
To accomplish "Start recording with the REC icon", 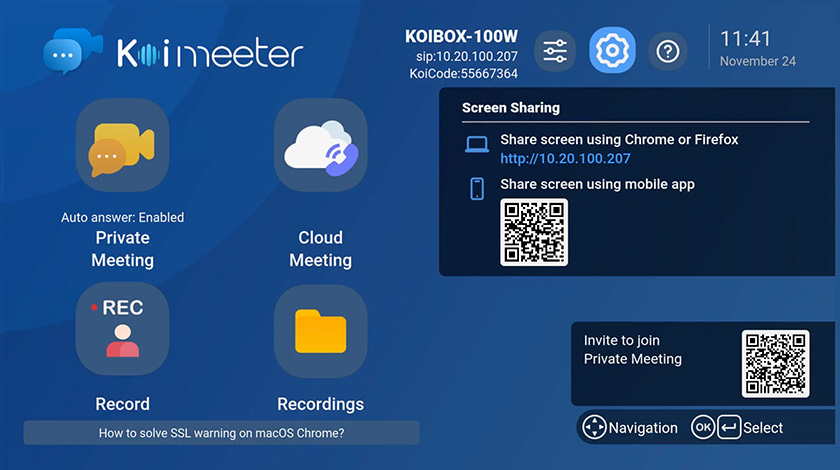I will coord(122,329).
